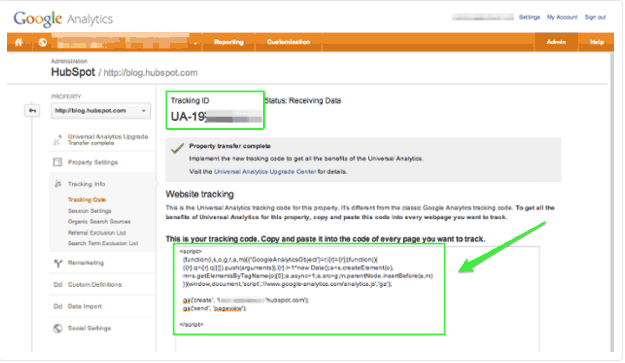The width and height of the screenshot is (625, 363).
Task: Open the Help tab
Action: pyautogui.click(x=596, y=42)
